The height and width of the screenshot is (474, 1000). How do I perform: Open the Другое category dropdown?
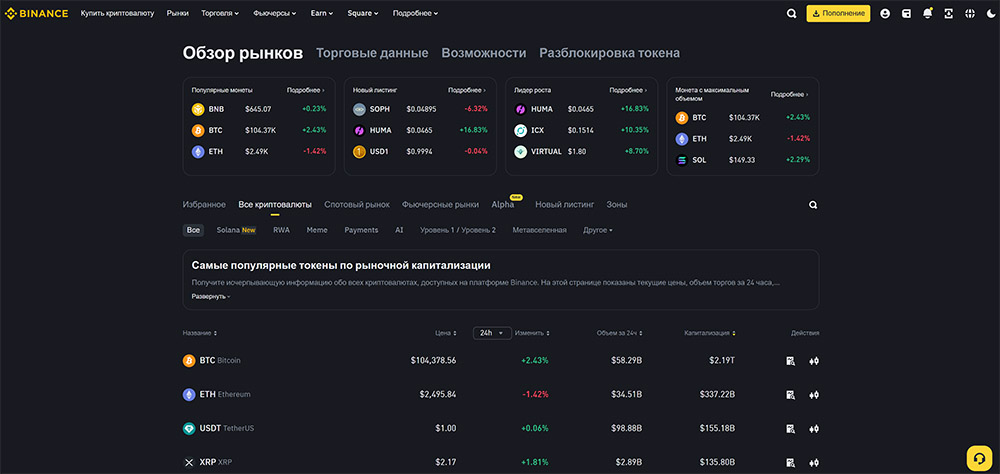[598, 230]
